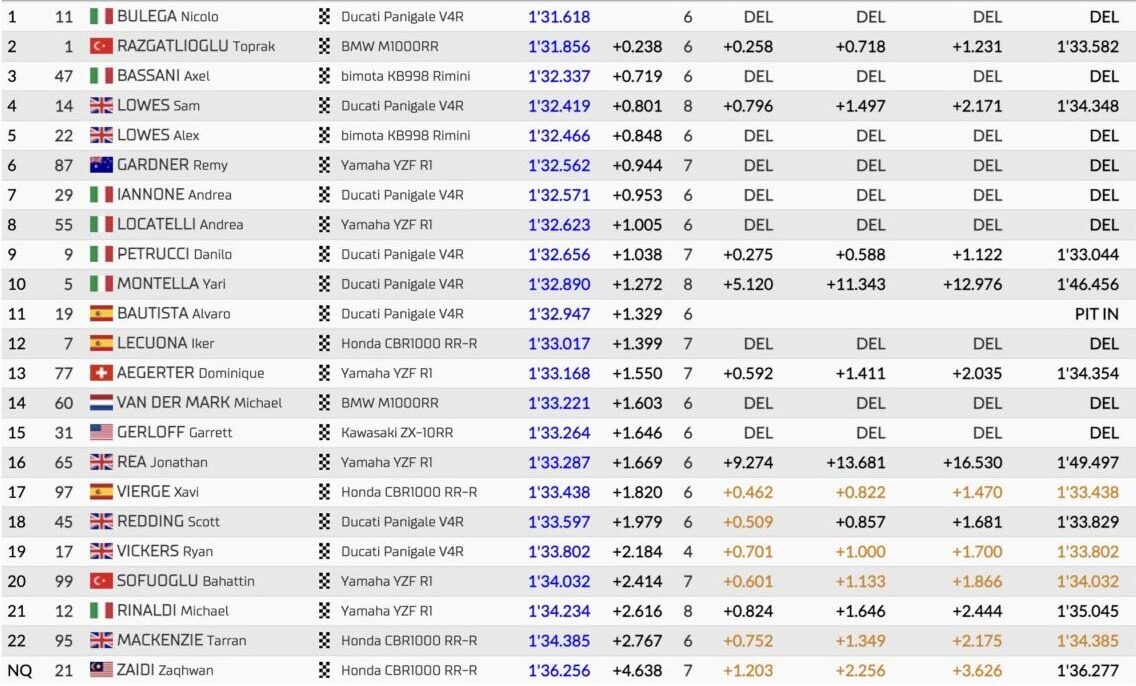Click the last lap time 1'33.582
This screenshot has height=686, width=1136.
[1087, 46]
